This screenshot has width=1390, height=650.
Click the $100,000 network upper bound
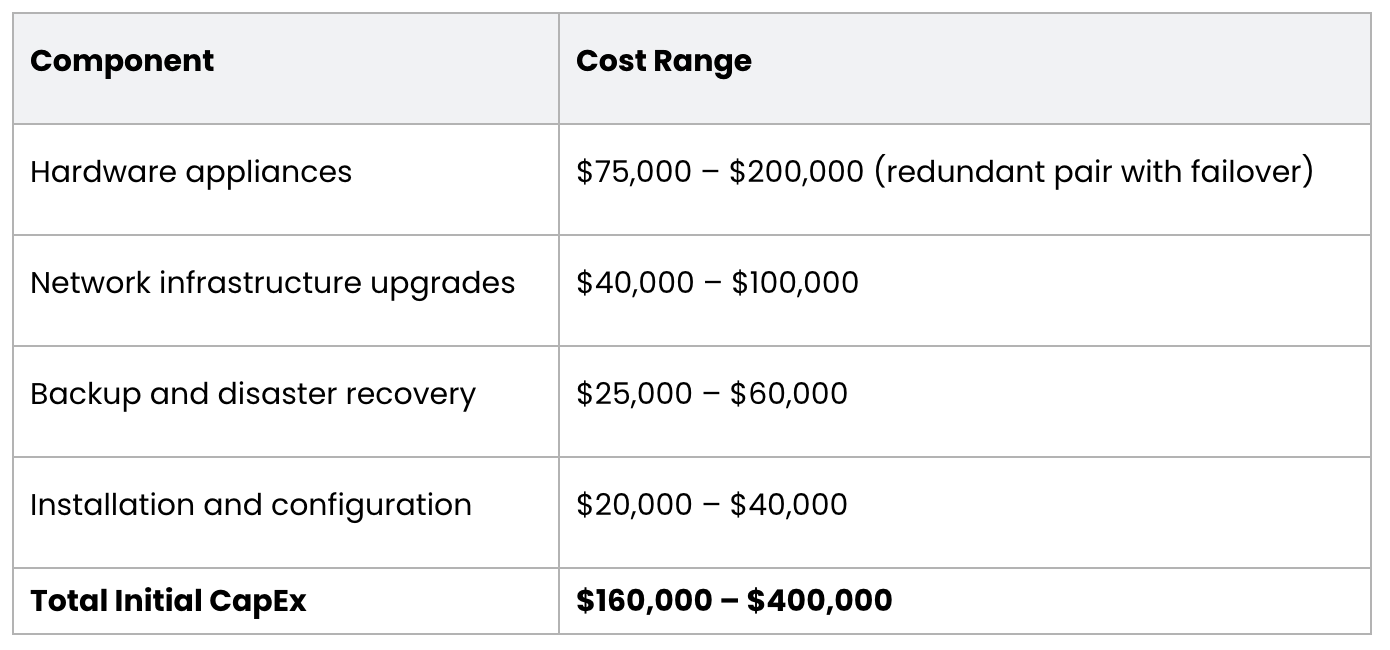pyautogui.click(x=795, y=283)
